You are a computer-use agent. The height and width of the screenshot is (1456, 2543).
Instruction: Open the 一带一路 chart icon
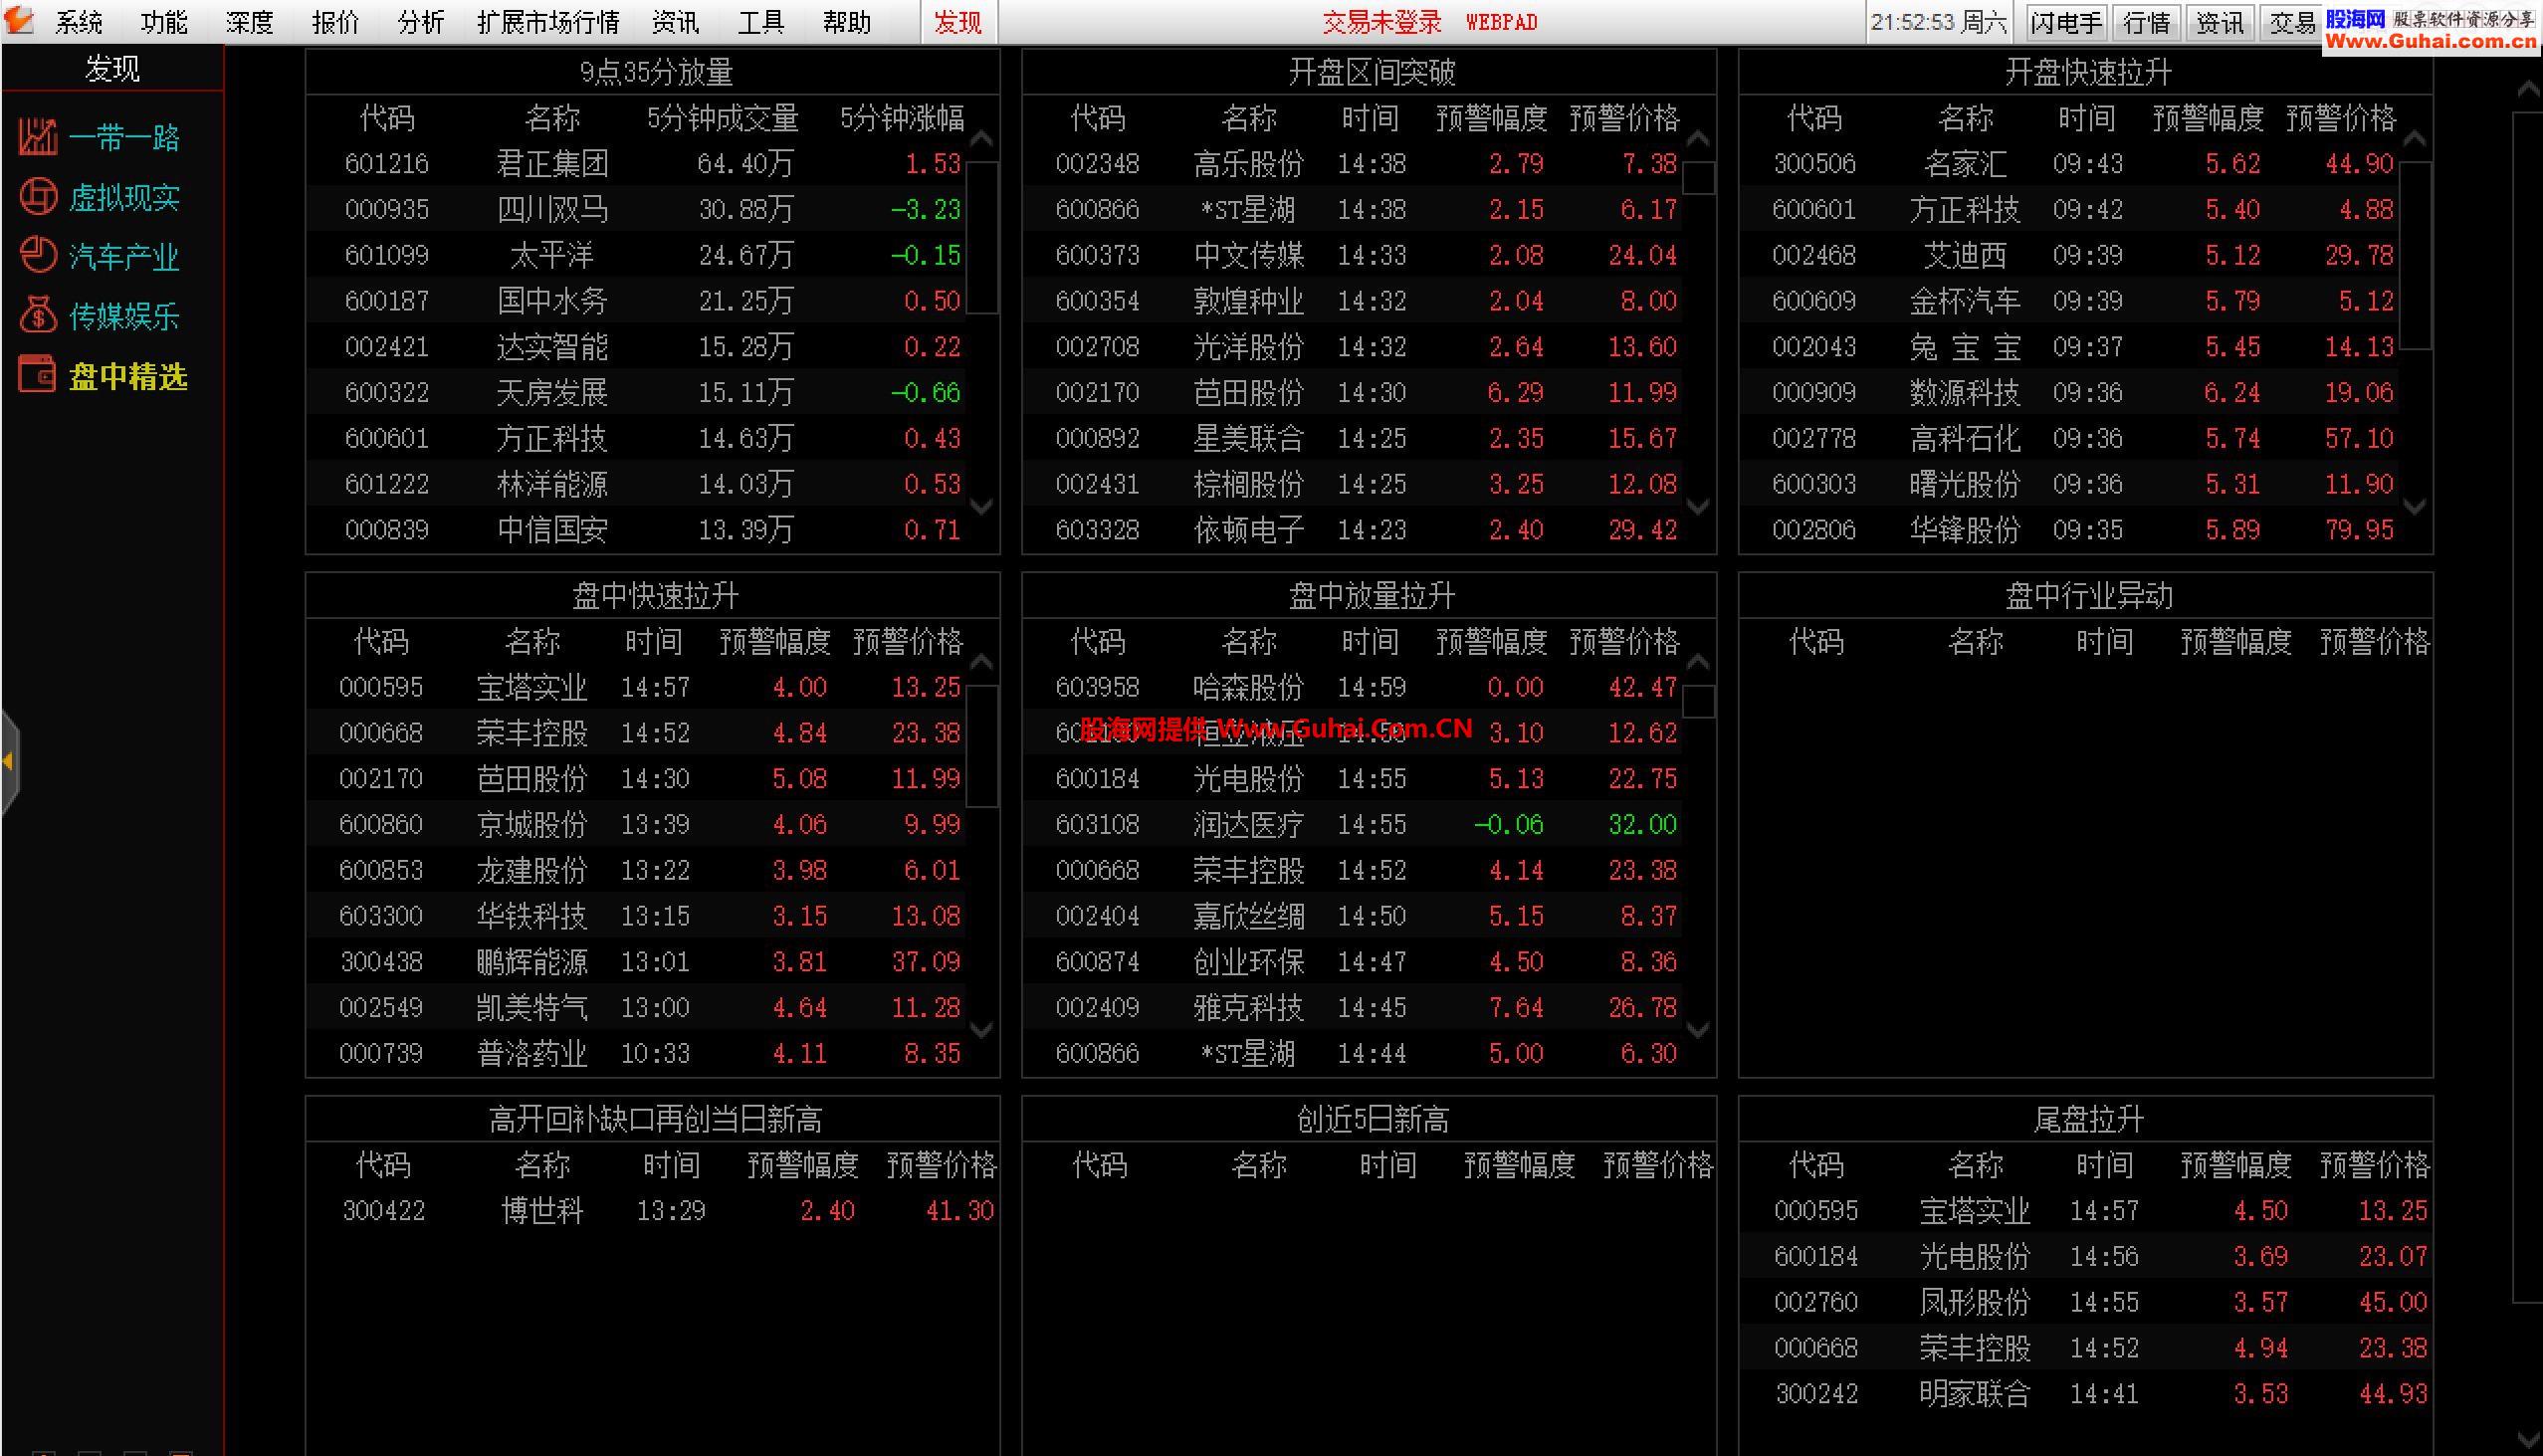[38, 137]
